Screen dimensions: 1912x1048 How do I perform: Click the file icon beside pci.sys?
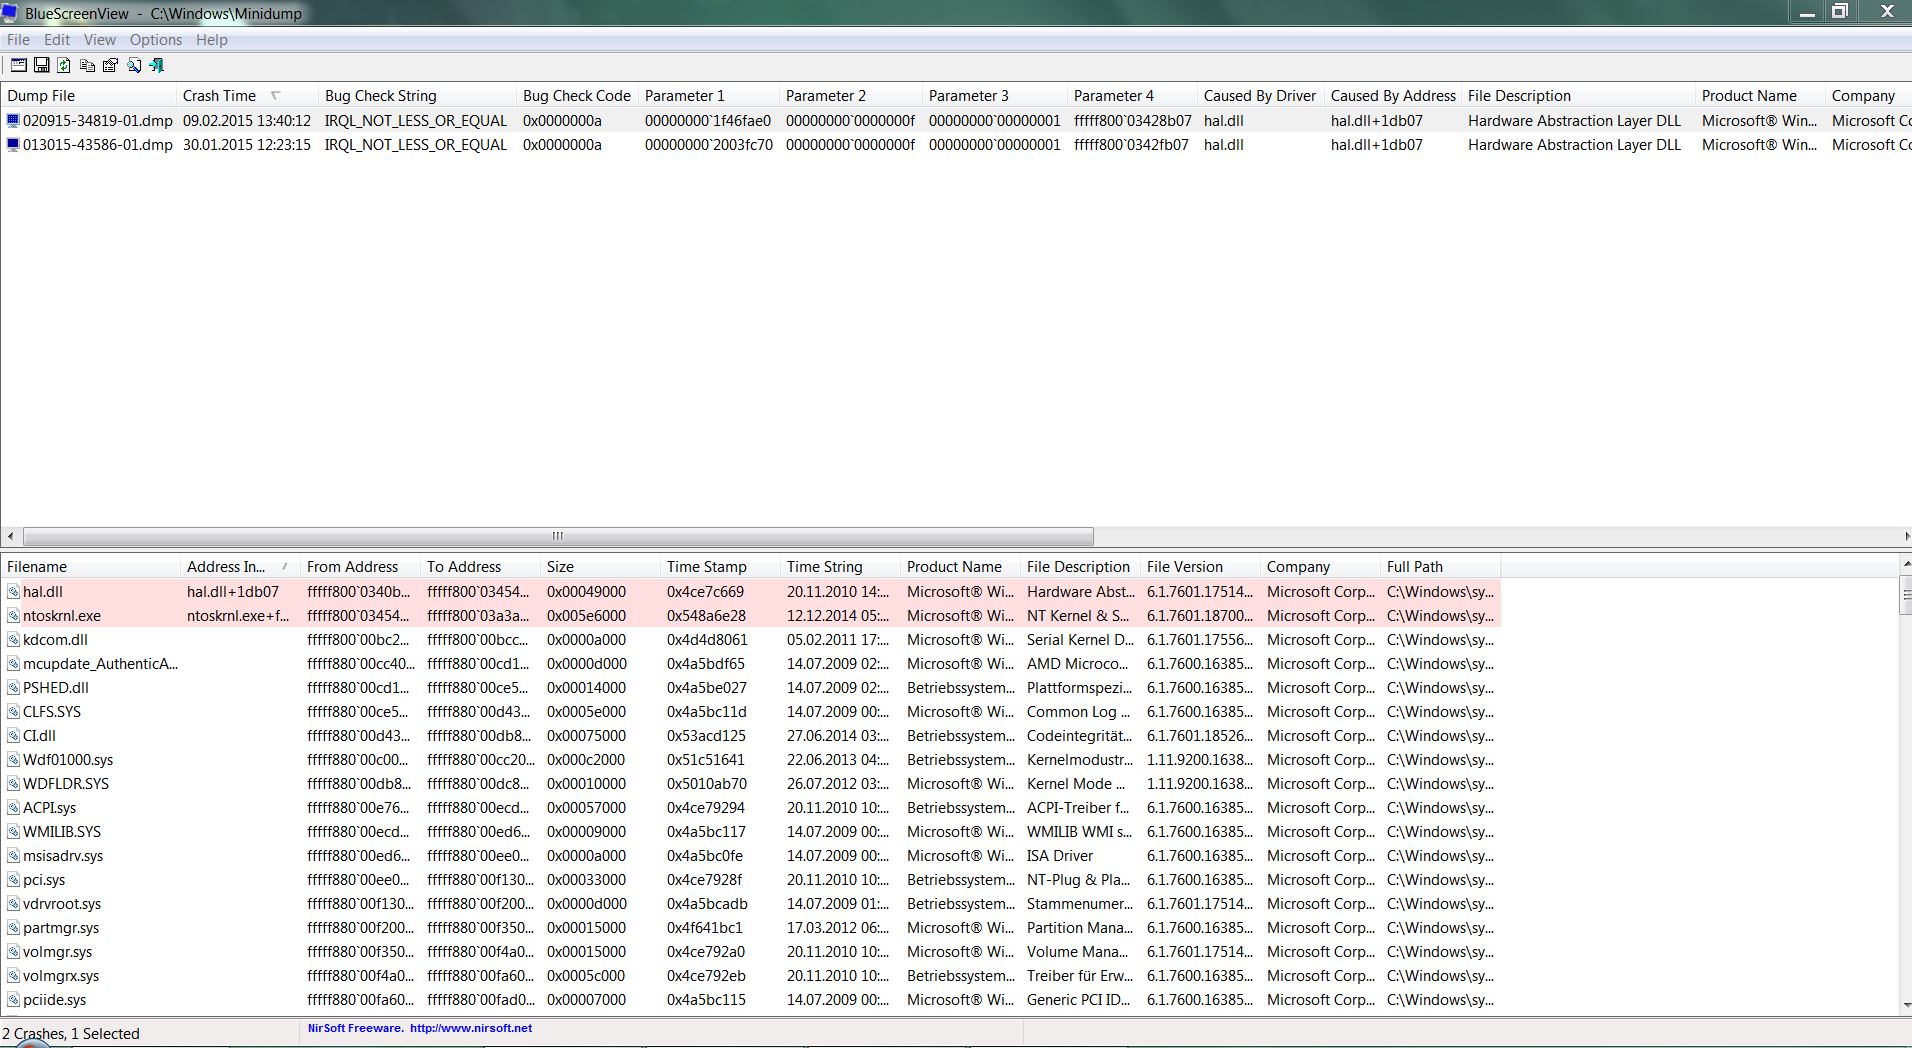click(13, 880)
